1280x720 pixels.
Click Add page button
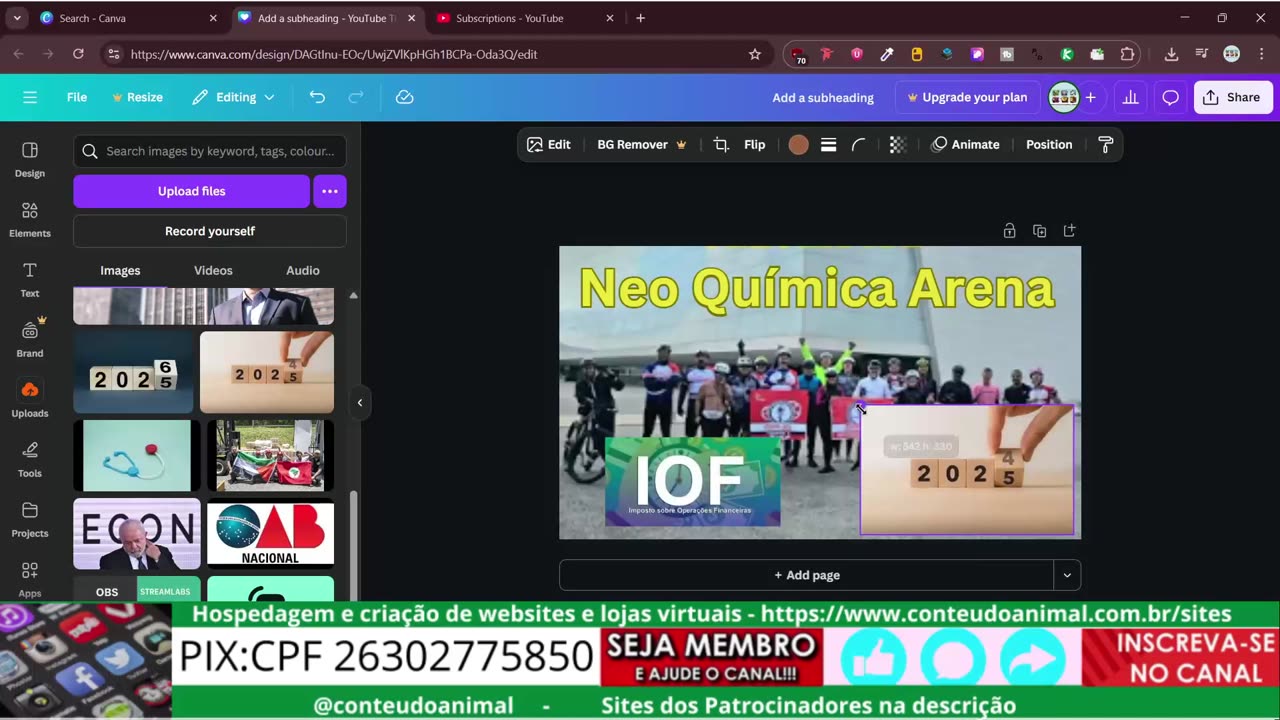pos(806,575)
